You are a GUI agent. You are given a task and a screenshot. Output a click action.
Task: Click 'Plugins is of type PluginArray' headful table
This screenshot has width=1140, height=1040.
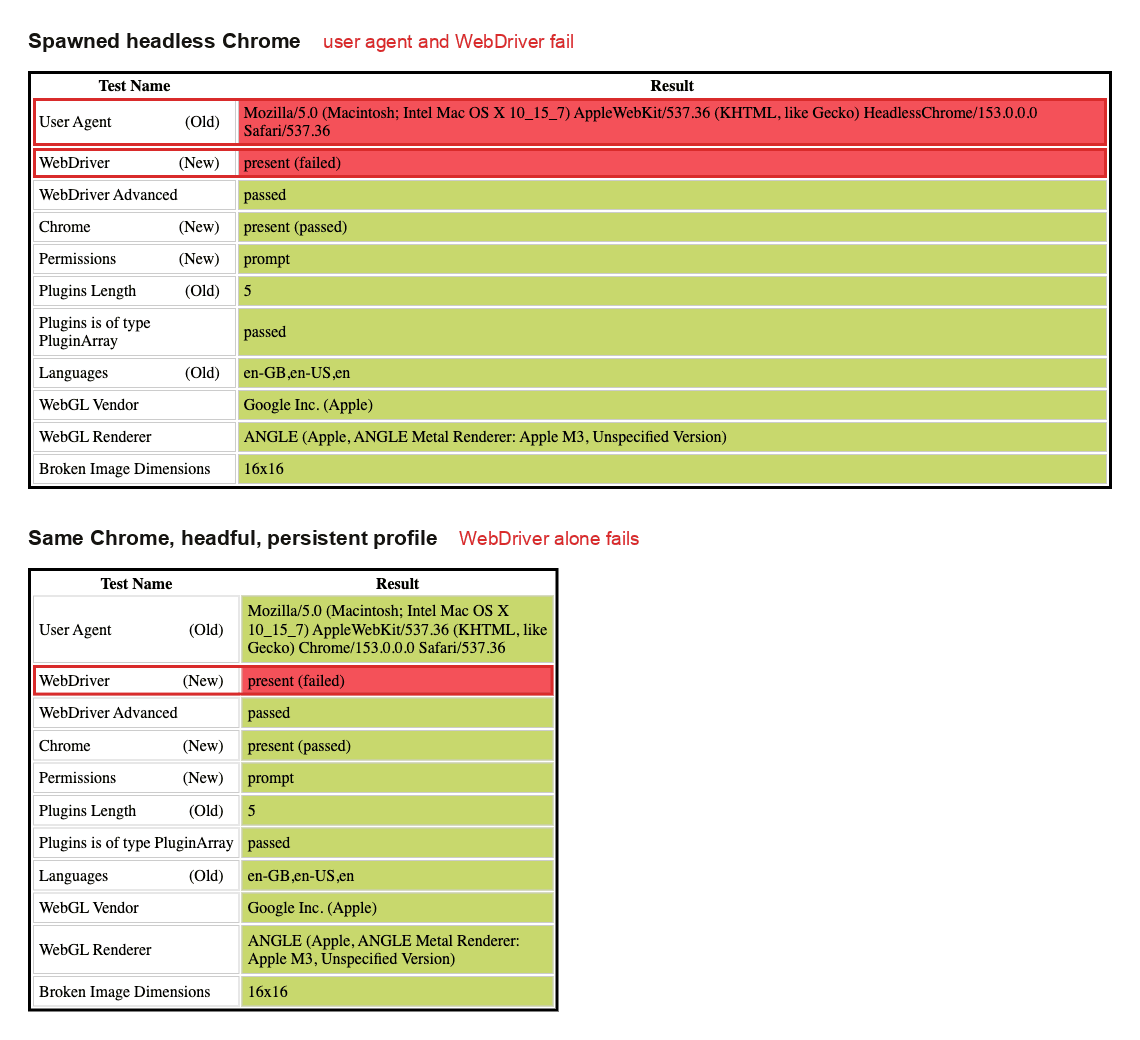136,843
